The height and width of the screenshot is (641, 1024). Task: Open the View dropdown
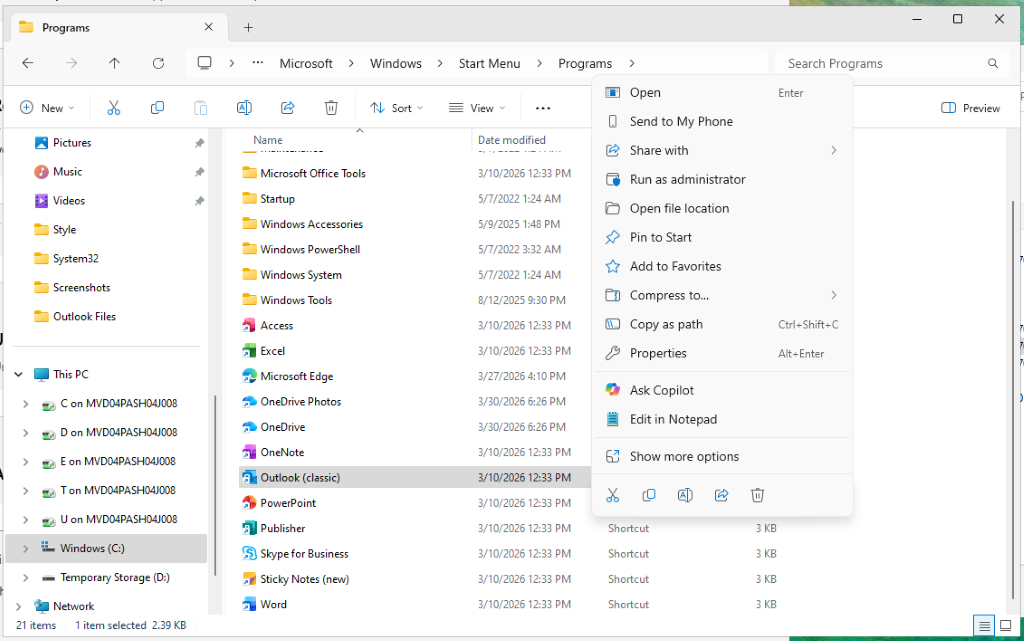pyautogui.click(x=477, y=108)
